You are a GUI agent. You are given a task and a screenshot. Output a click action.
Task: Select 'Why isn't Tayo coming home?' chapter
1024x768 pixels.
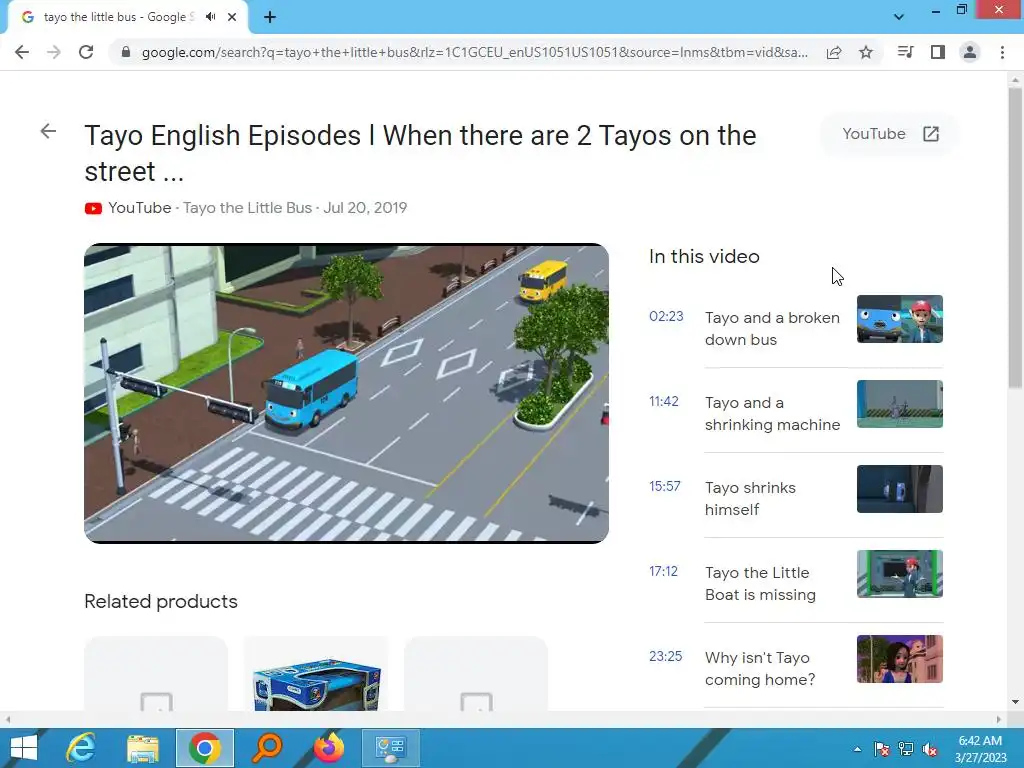[x=760, y=668]
